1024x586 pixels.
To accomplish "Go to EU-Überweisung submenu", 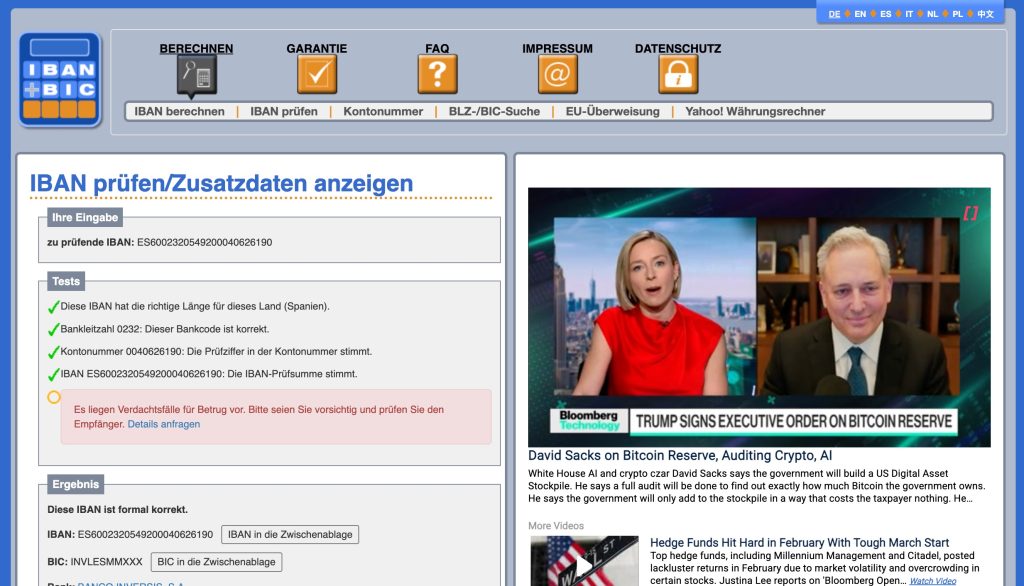I will click(x=613, y=112).
